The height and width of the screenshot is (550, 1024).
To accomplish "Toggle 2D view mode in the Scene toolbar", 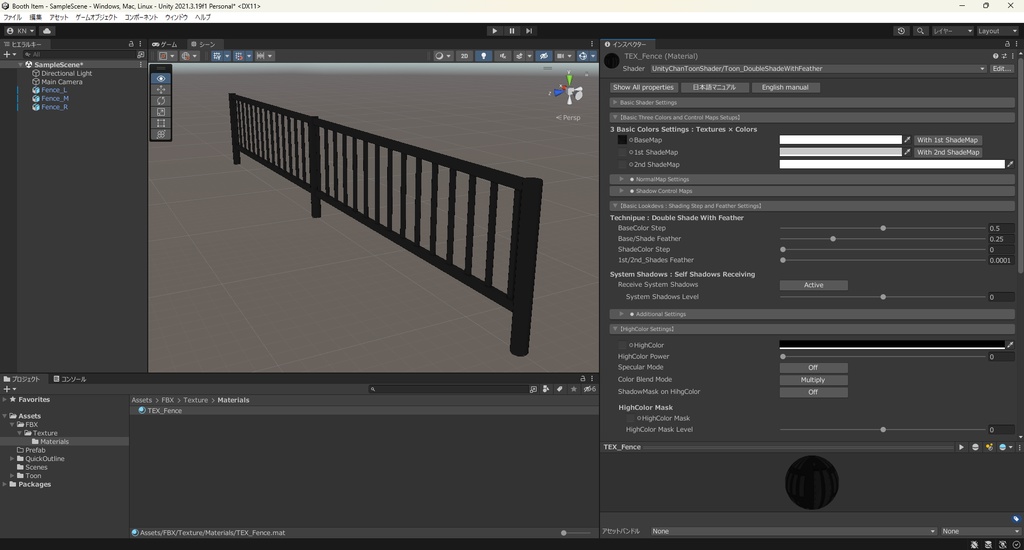I will point(464,56).
